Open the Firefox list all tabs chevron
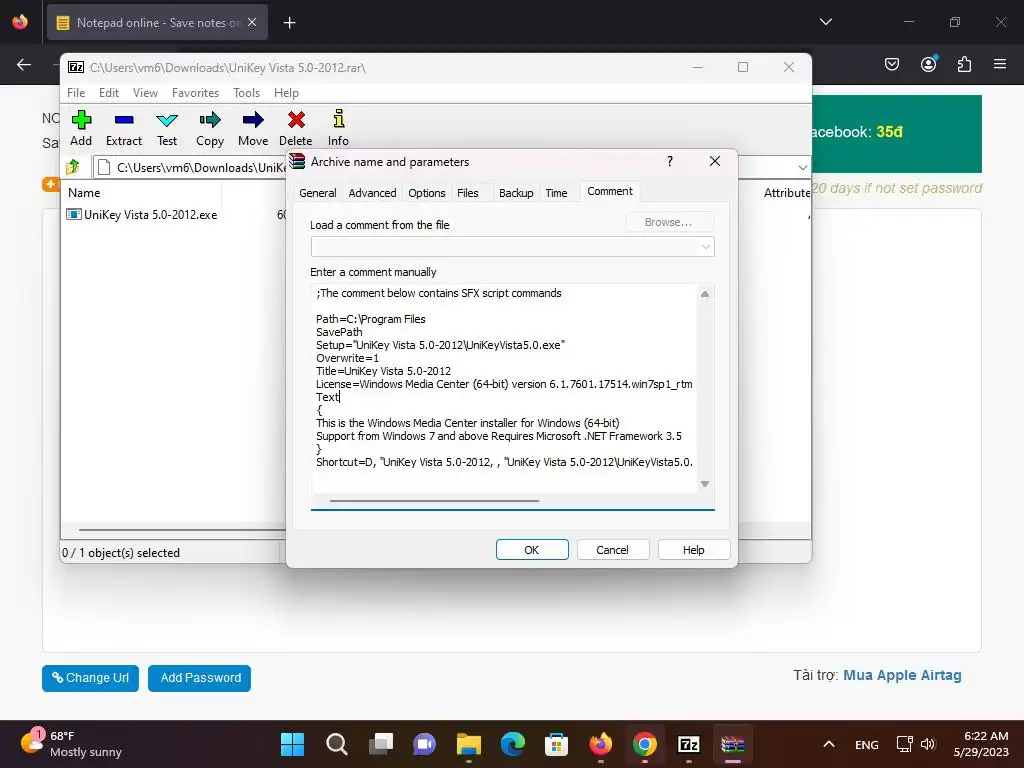The height and width of the screenshot is (768, 1024). (x=825, y=22)
